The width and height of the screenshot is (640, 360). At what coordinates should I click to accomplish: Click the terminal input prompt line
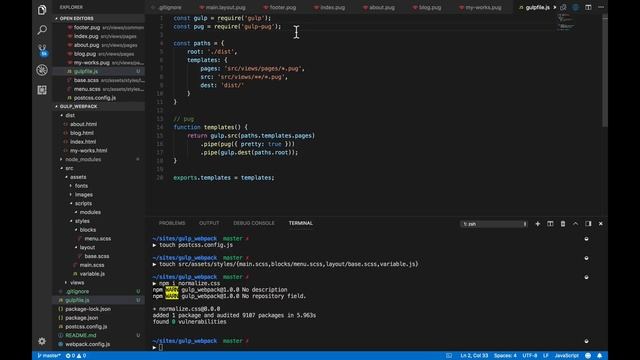(x=160, y=347)
